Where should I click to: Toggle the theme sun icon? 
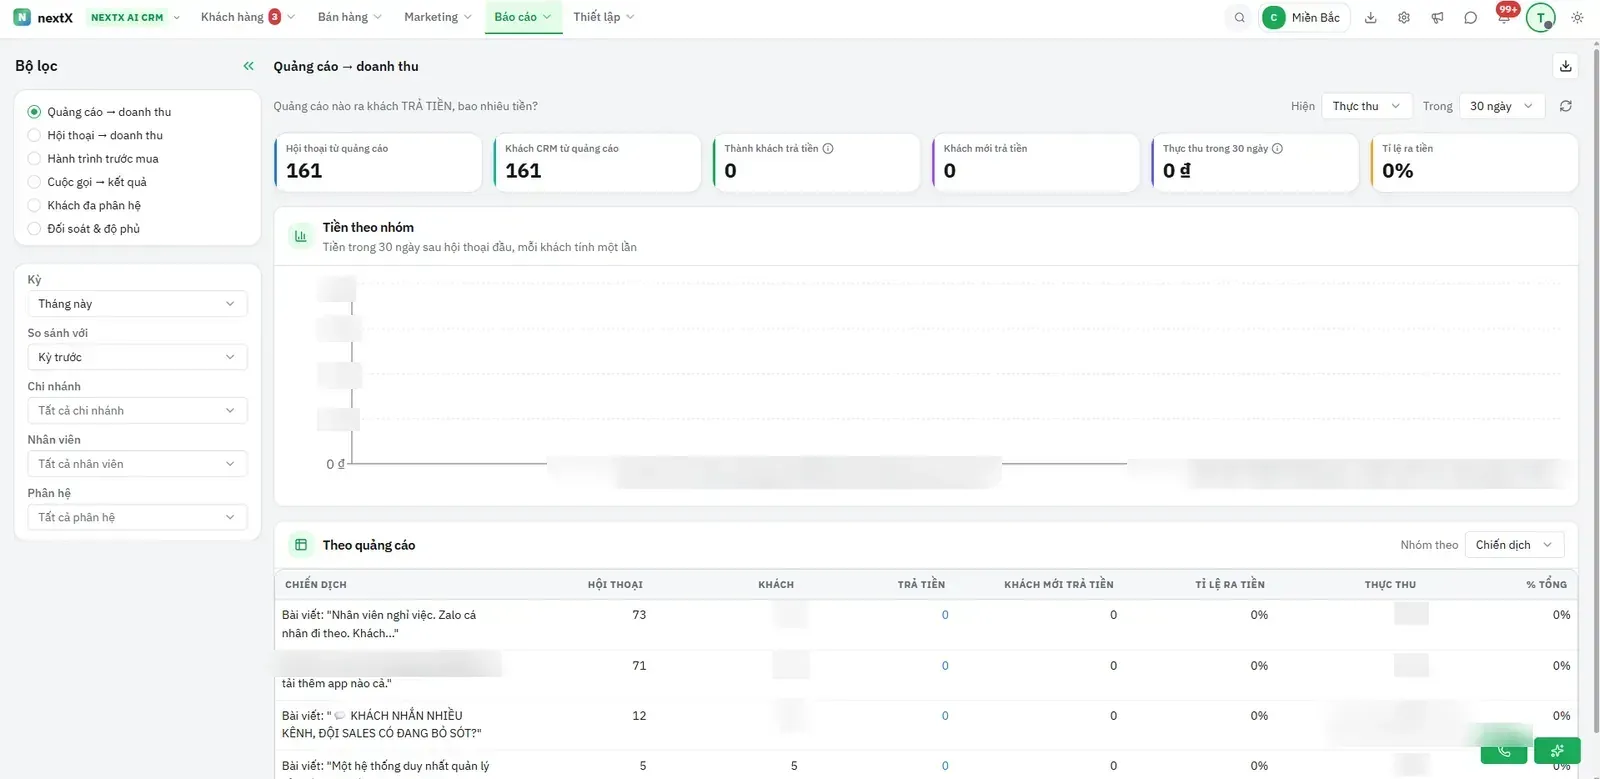point(1577,17)
